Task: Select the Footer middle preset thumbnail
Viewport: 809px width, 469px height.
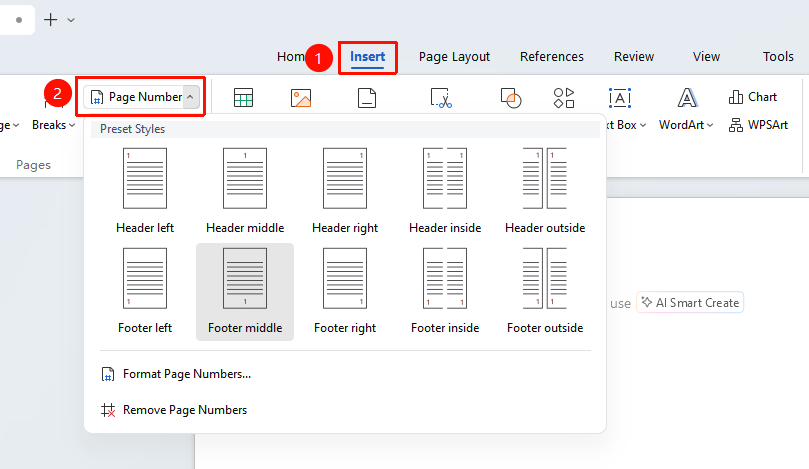Action: pos(245,279)
